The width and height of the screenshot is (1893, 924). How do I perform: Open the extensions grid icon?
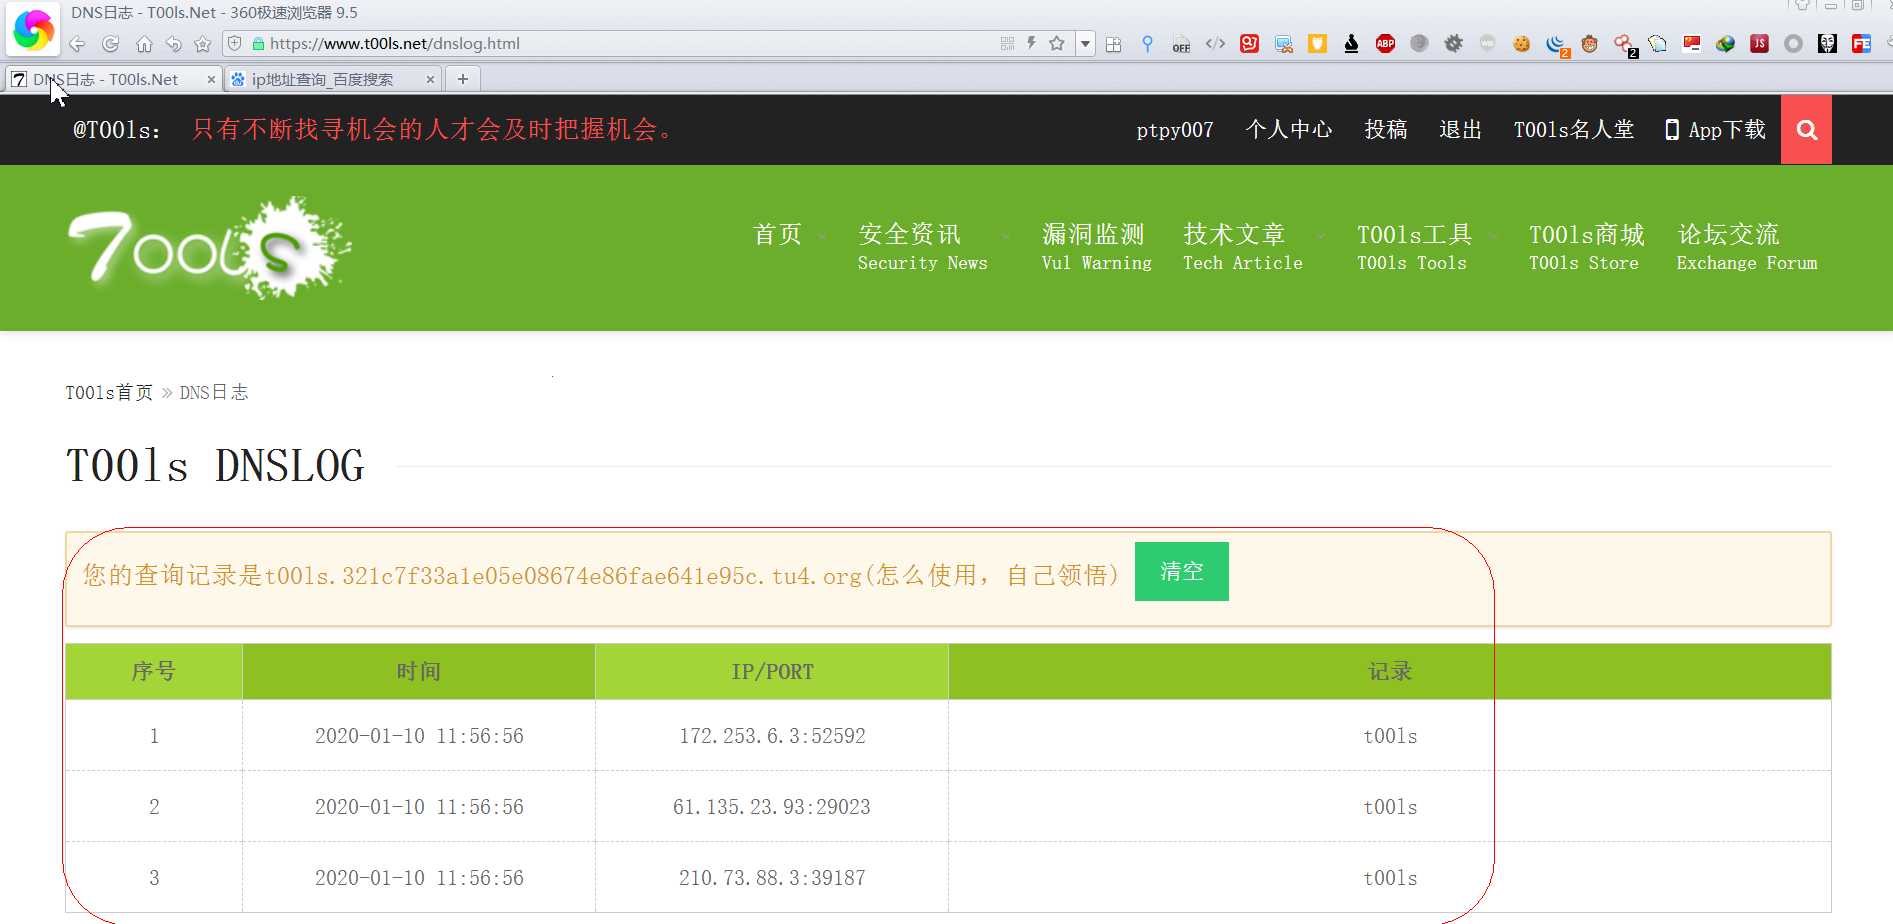(1114, 44)
